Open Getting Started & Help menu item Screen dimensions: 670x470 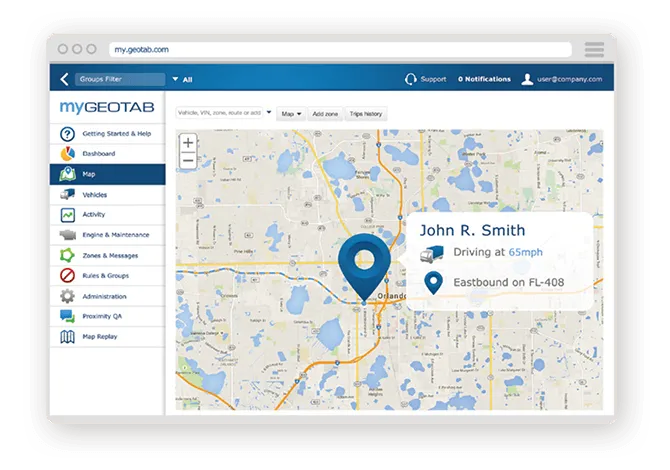108,134
